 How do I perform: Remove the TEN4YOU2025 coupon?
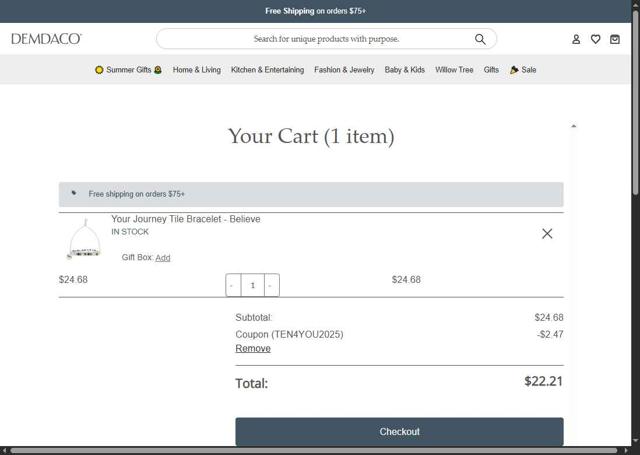(x=253, y=348)
